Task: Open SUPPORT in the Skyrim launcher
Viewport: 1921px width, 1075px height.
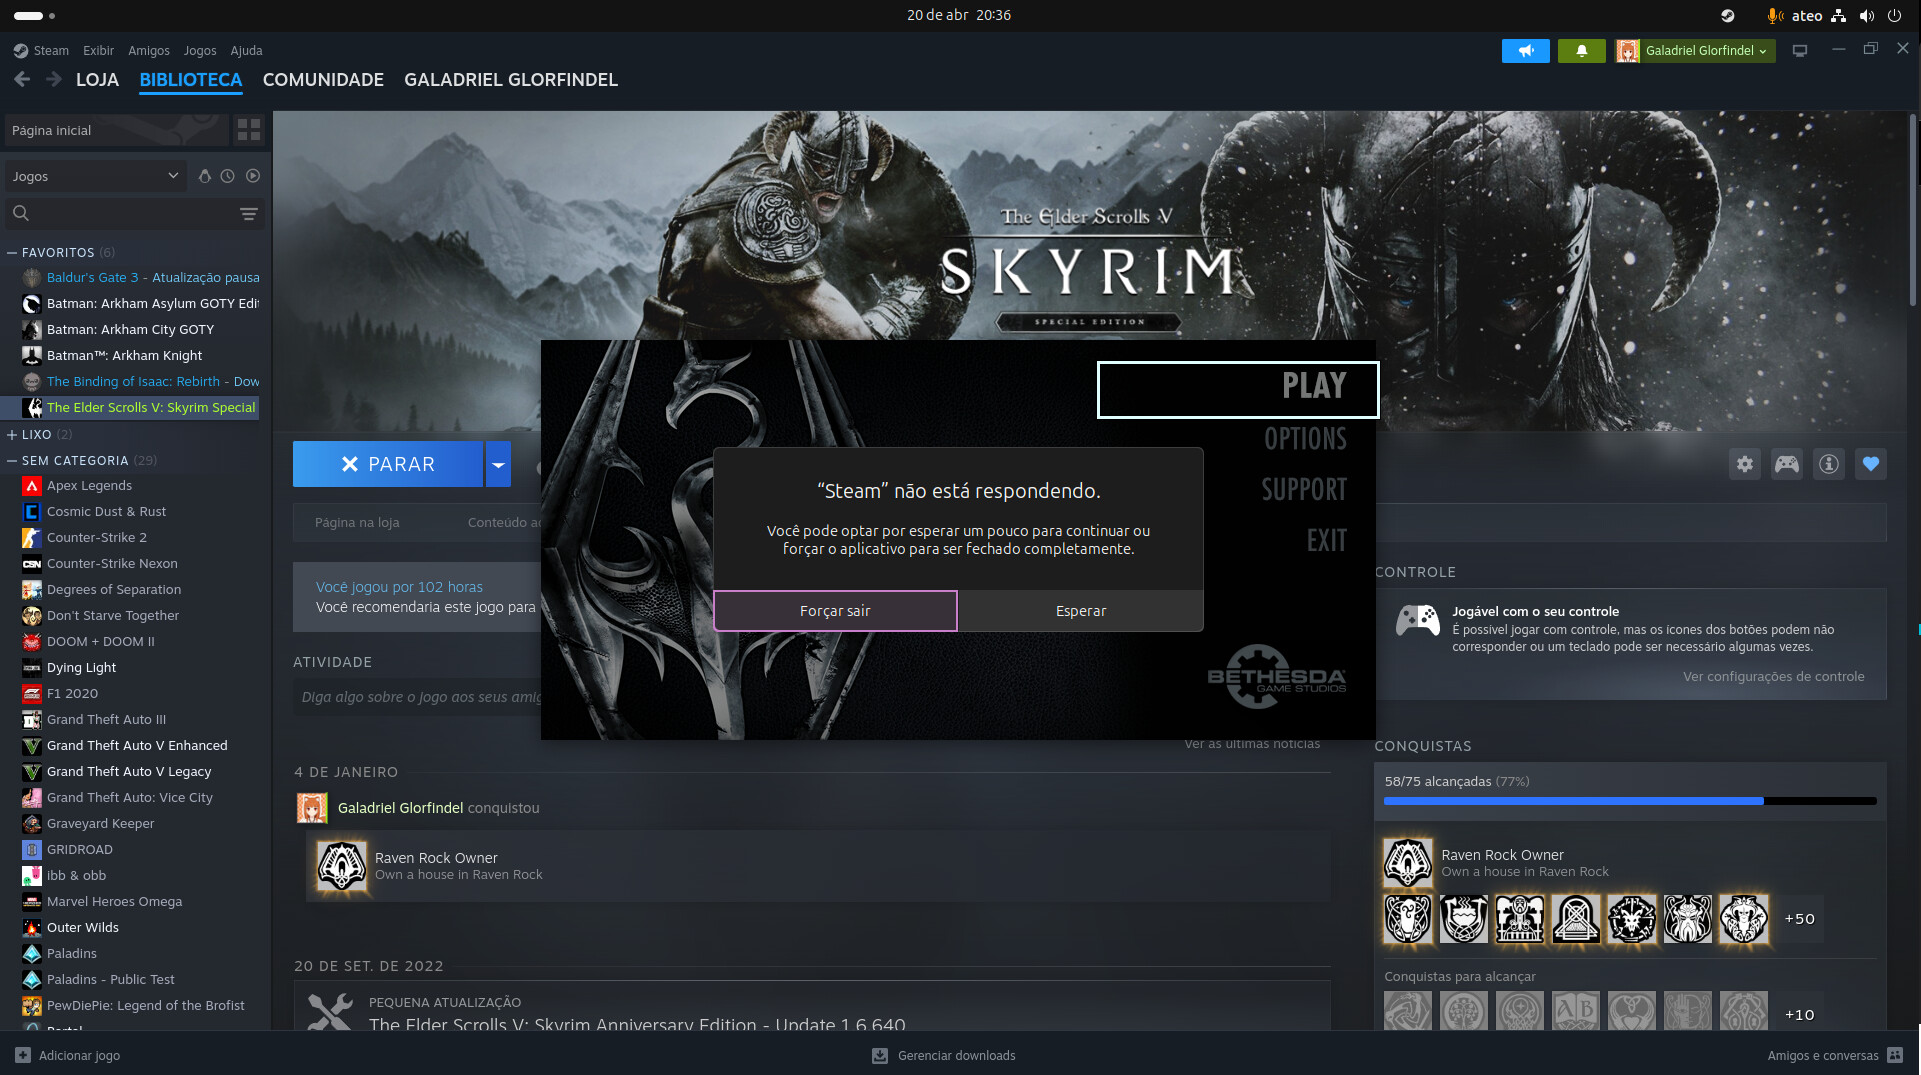Action: 1304,490
